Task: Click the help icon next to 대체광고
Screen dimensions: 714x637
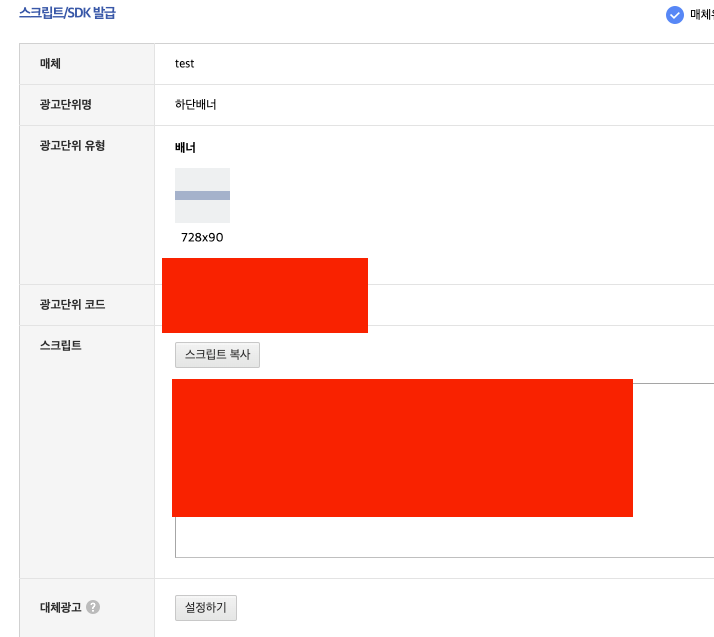Action: 93,607
